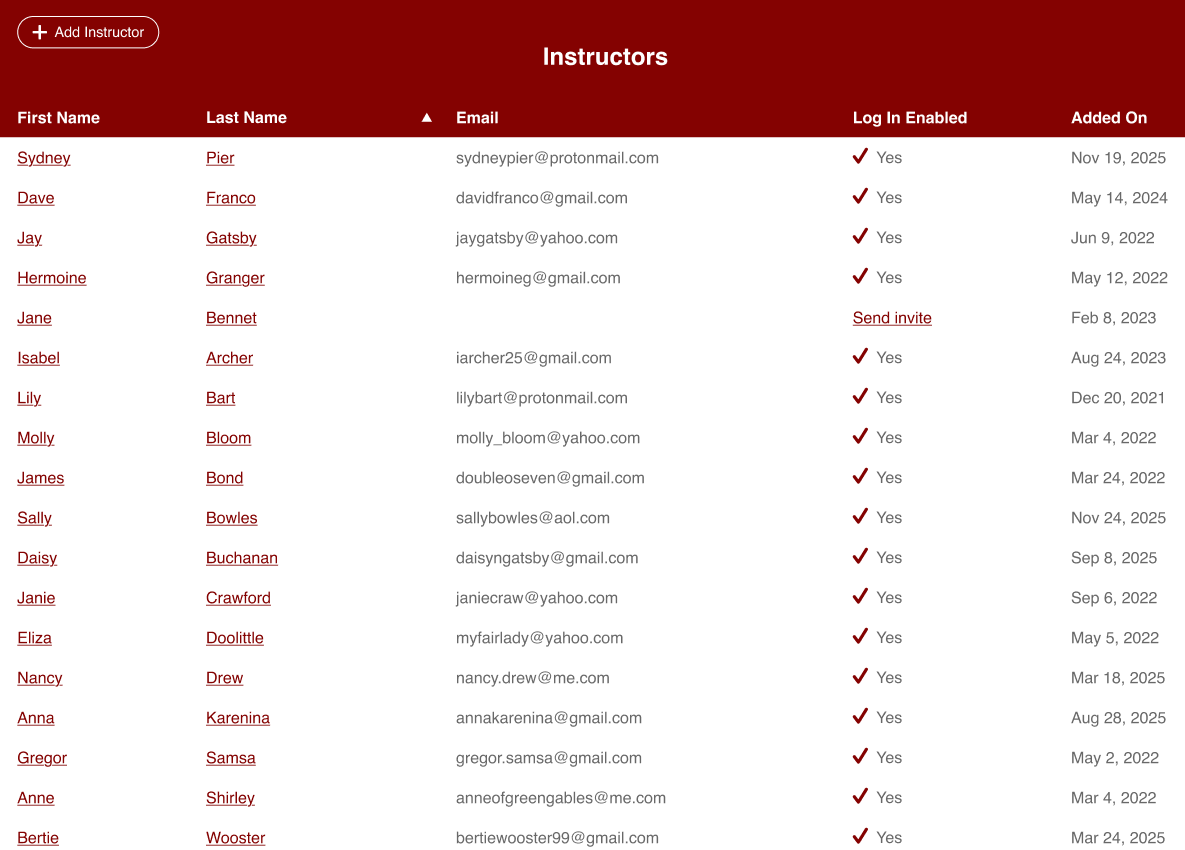The image size is (1185, 850).
Task: Click the checkmark next to Lily Bart
Action: pyautogui.click(x=860, y=397)
